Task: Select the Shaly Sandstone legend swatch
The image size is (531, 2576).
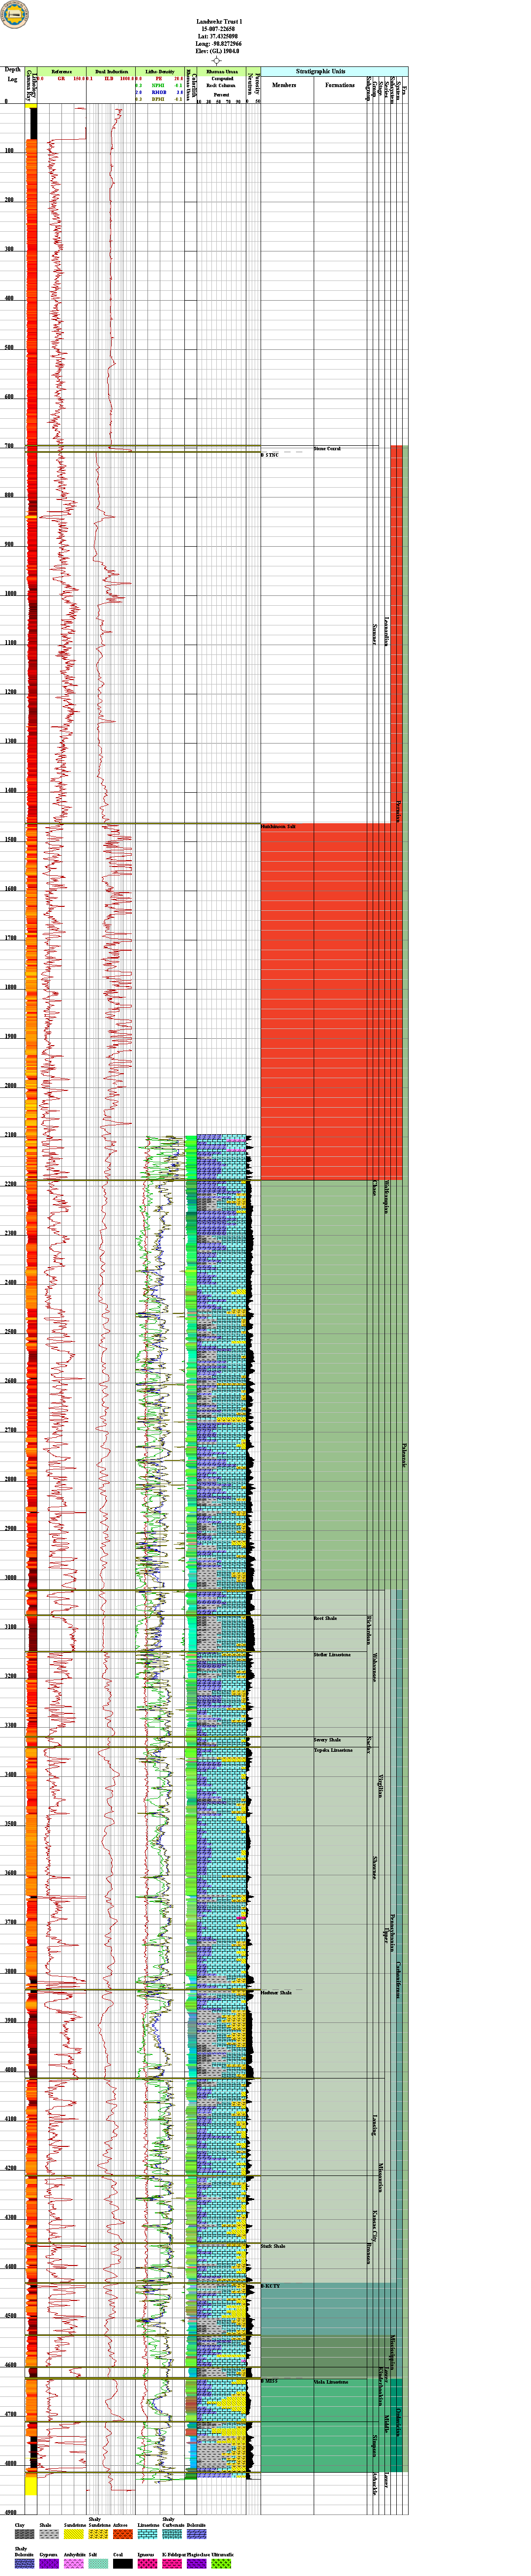Action: (98, 2535)
